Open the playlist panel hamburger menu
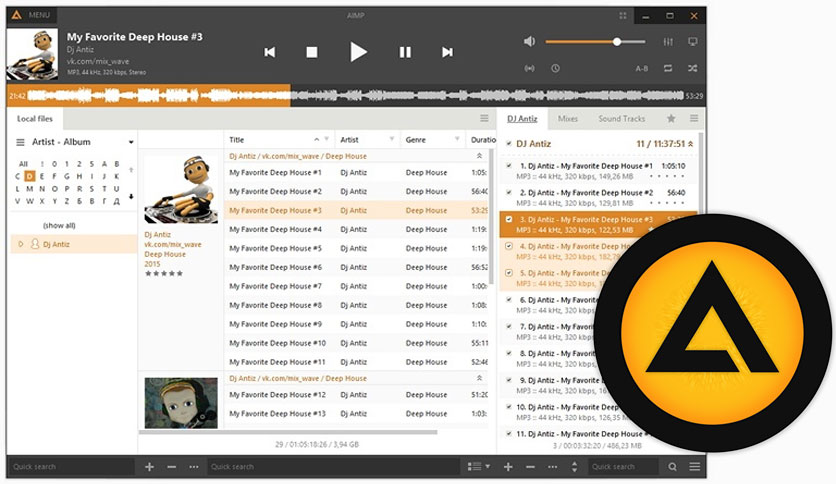This screenshot has height=484, width=836. 694,118
